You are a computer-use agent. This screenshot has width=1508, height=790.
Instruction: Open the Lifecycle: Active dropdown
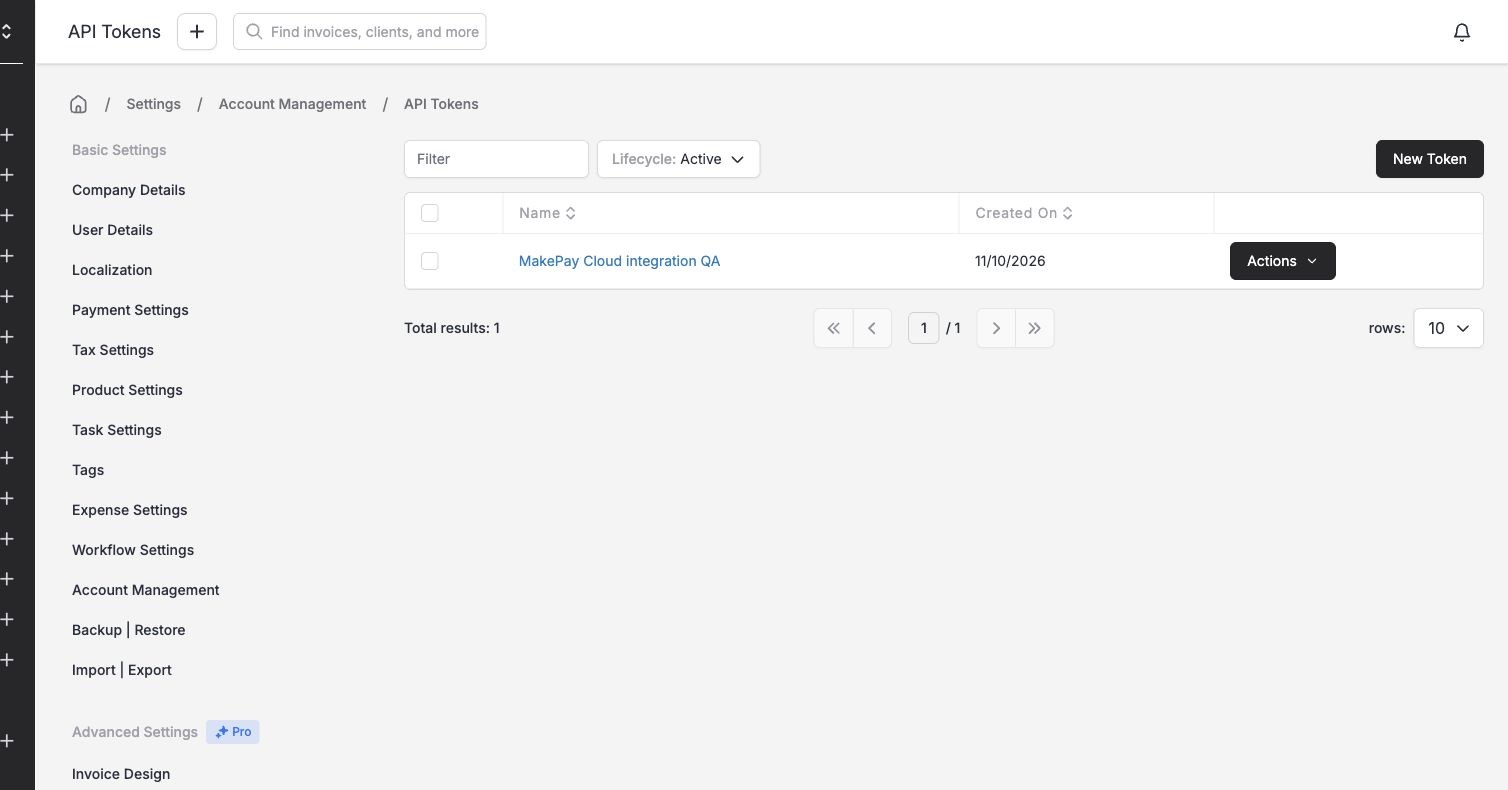pyautogui.click(x=678, y=159)
